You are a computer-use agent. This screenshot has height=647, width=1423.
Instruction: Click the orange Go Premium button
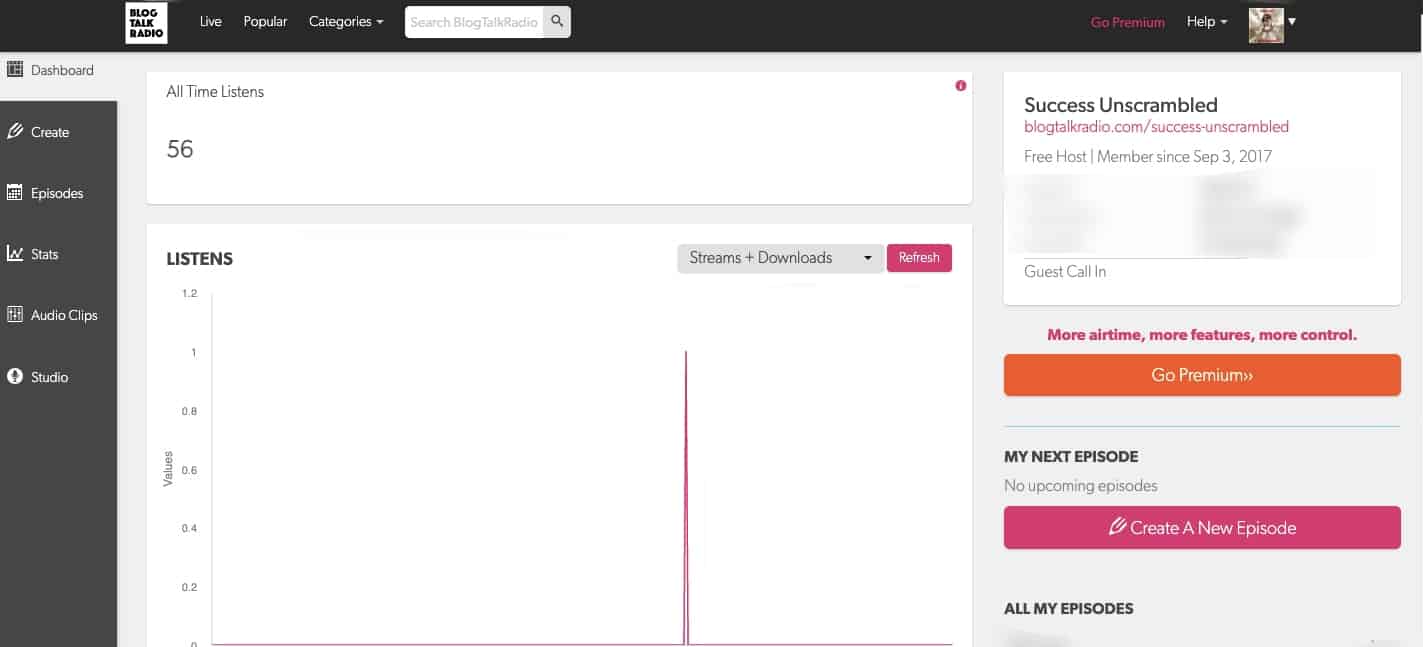point(1202,375)
